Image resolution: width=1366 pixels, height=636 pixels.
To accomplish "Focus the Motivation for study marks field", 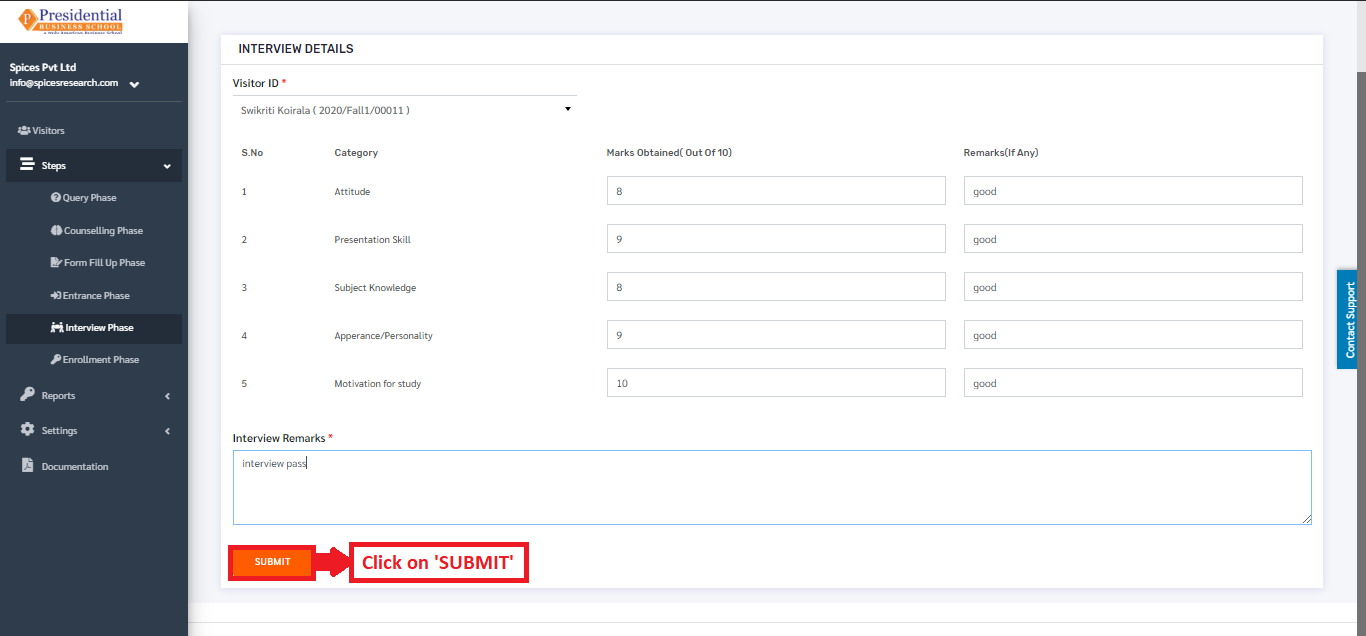I will pos(776,383).
